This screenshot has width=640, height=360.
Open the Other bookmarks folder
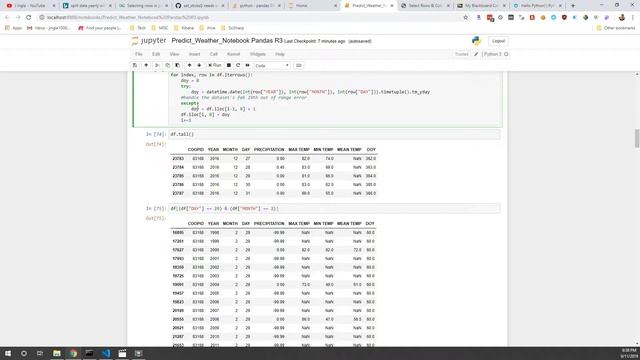[616, 28]
